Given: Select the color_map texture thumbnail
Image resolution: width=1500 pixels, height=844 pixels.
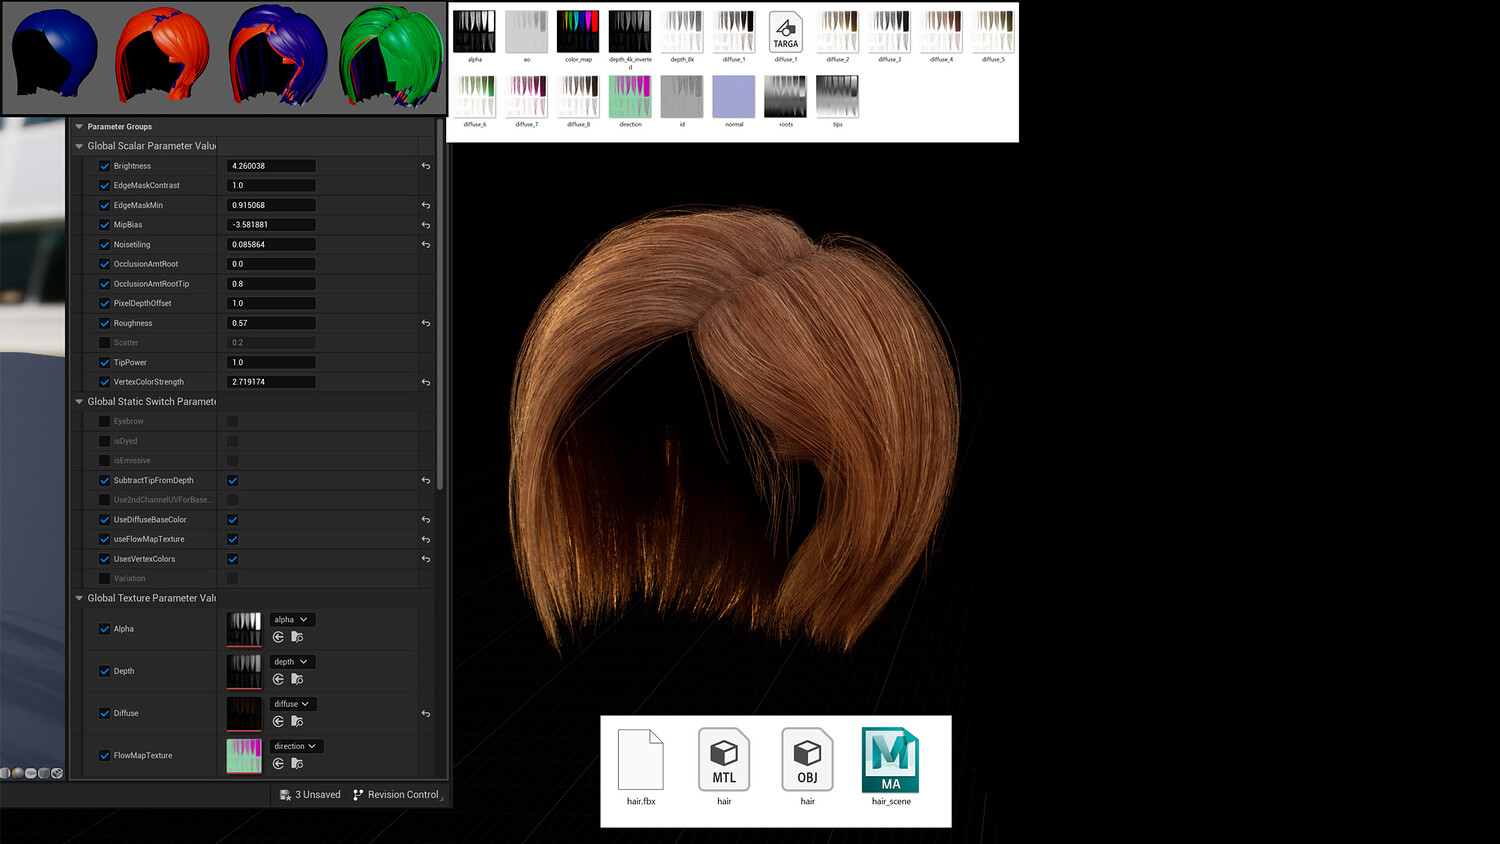Looking at the screenshot, I should coord(578,33).
